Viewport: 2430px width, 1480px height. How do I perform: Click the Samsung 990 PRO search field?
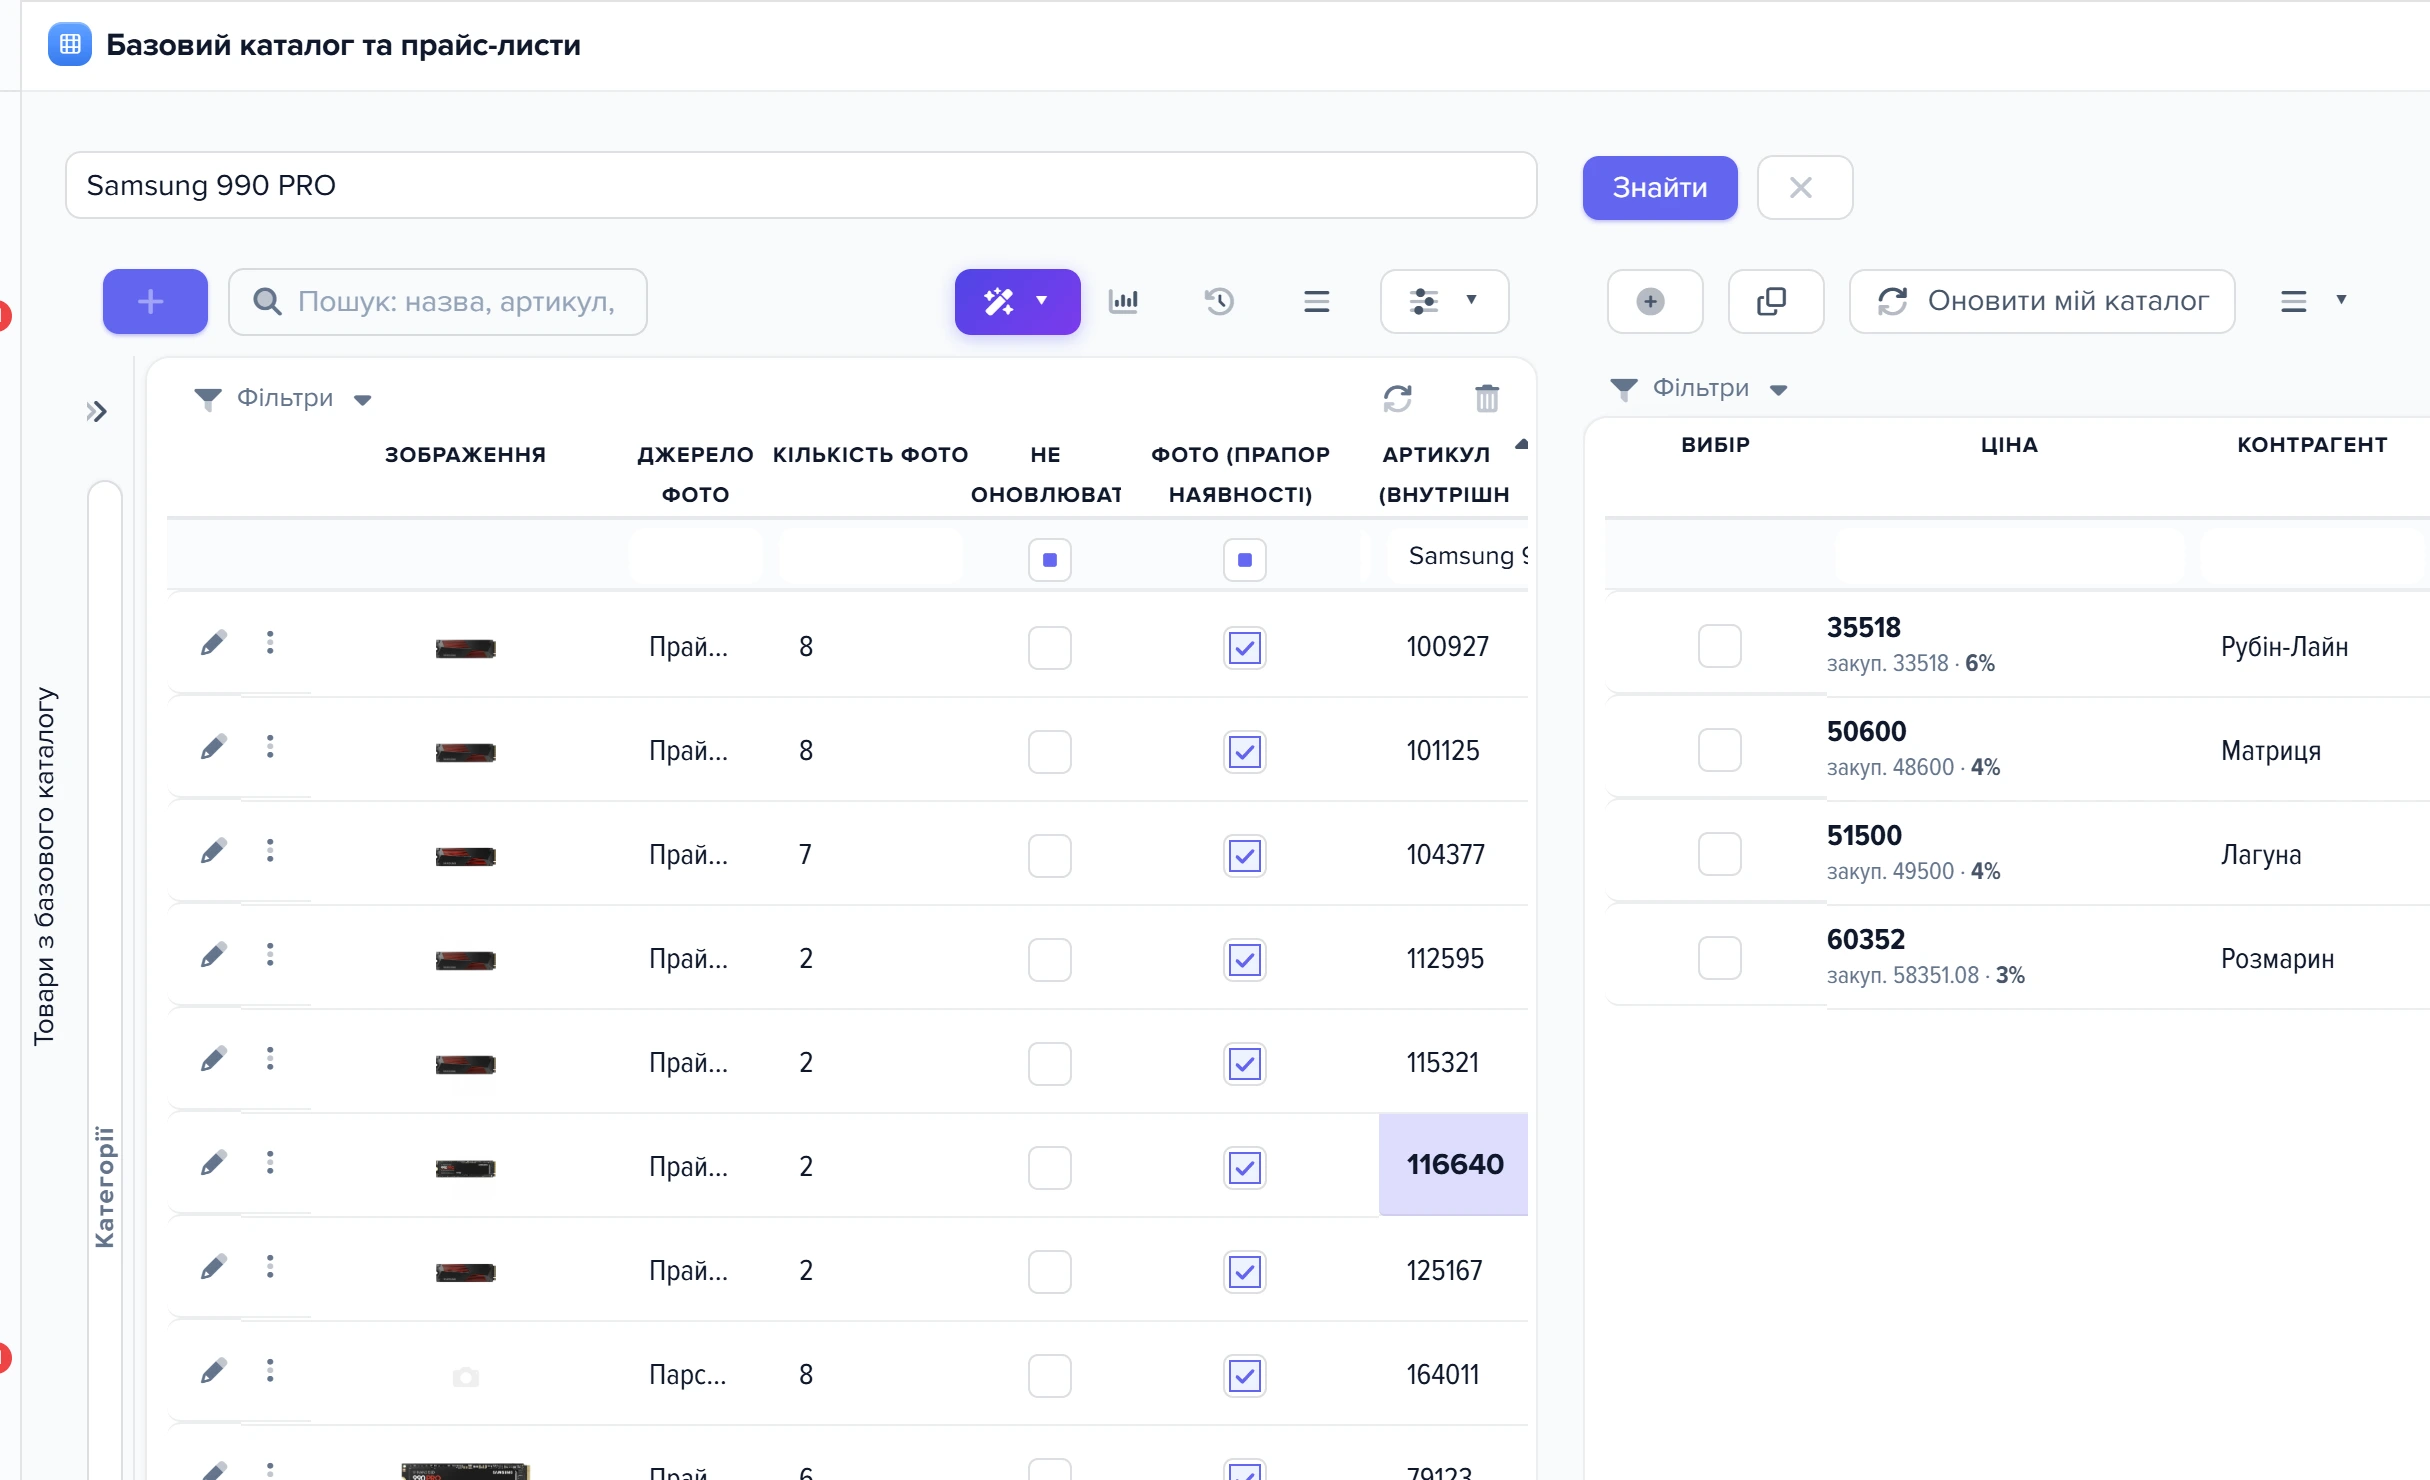pyautogui.click(x=800, y=185)
